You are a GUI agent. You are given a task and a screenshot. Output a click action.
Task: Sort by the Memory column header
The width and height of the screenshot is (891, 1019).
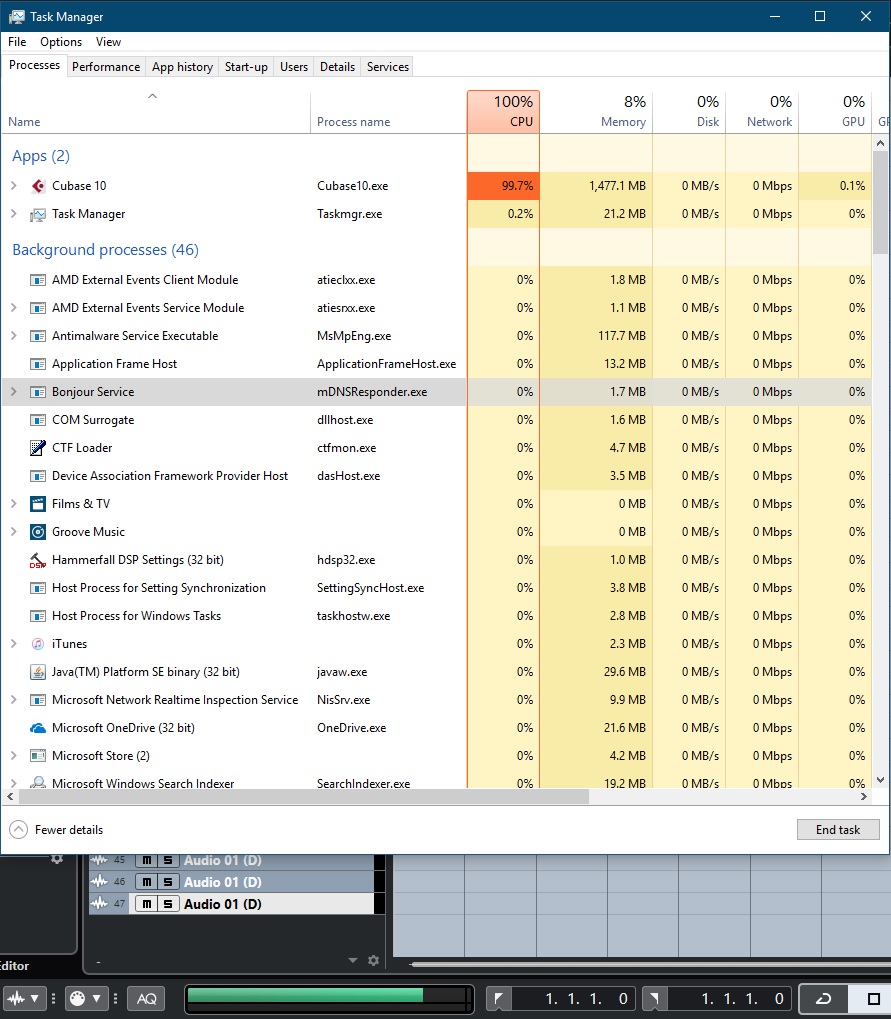(x=596, y=112)
